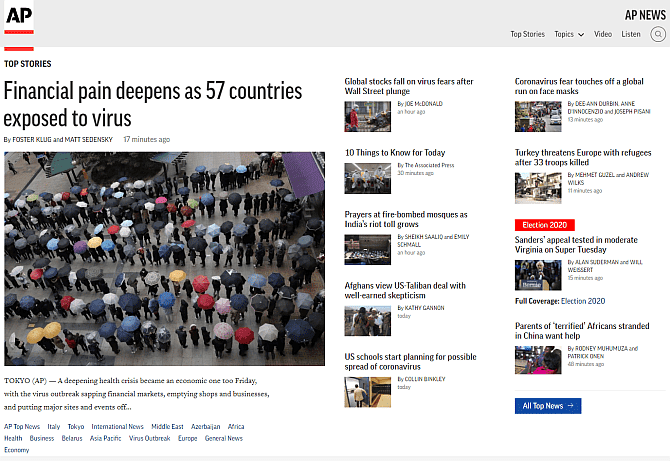670x461 pixels.
Task: Open the AP Top News tag
Action: click(x=22, y=426)
